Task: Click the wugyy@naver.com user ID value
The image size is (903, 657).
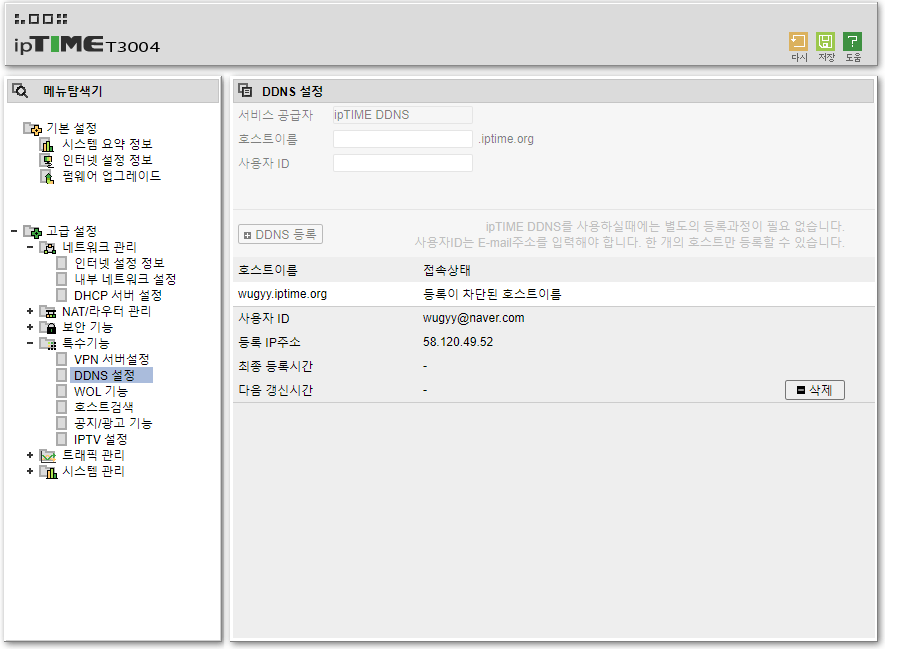Action: [473, 318]
